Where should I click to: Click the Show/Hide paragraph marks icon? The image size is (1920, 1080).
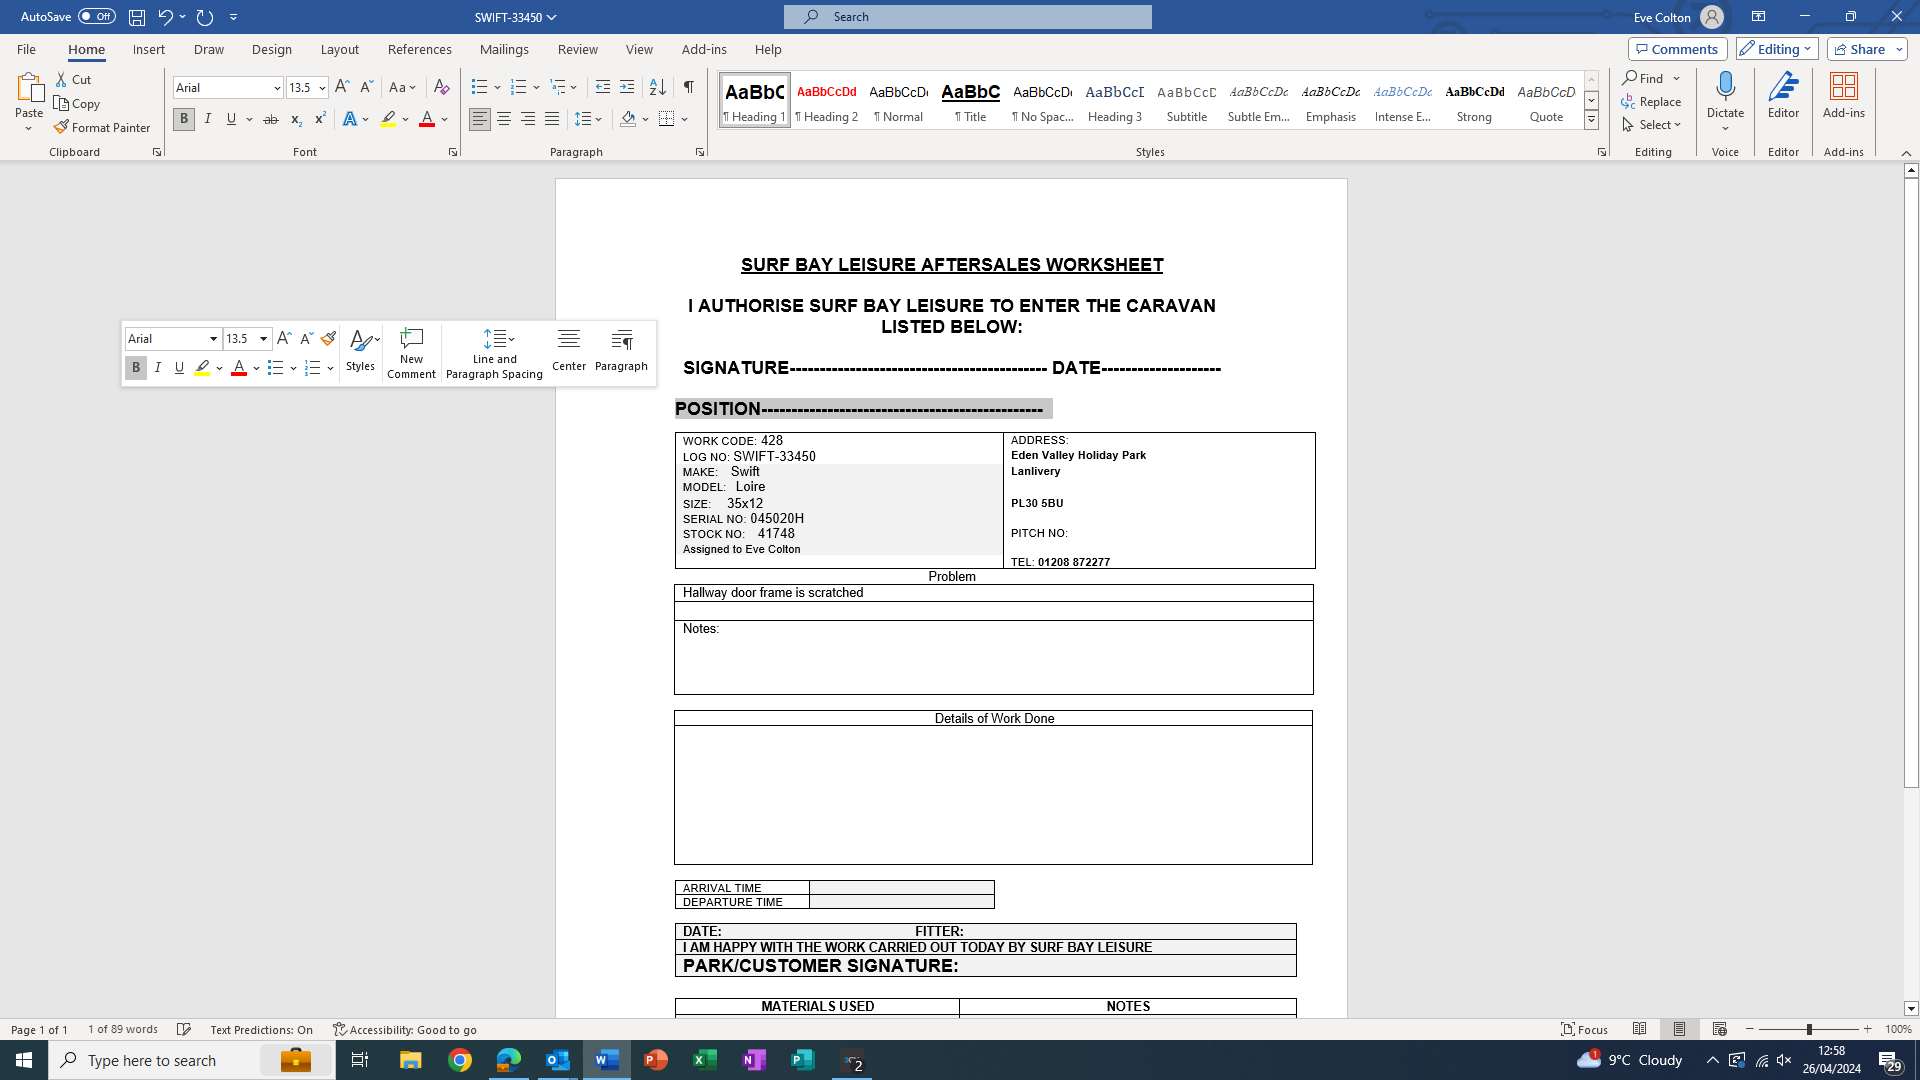[689, 88]
